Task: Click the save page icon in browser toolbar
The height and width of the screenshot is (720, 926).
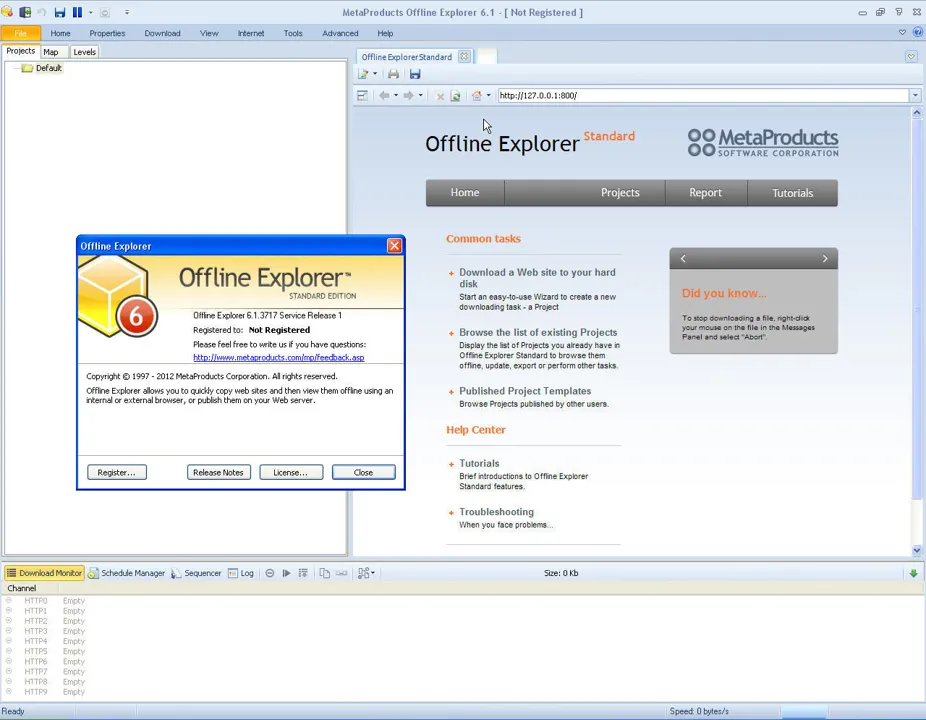Action: [415, 74]
